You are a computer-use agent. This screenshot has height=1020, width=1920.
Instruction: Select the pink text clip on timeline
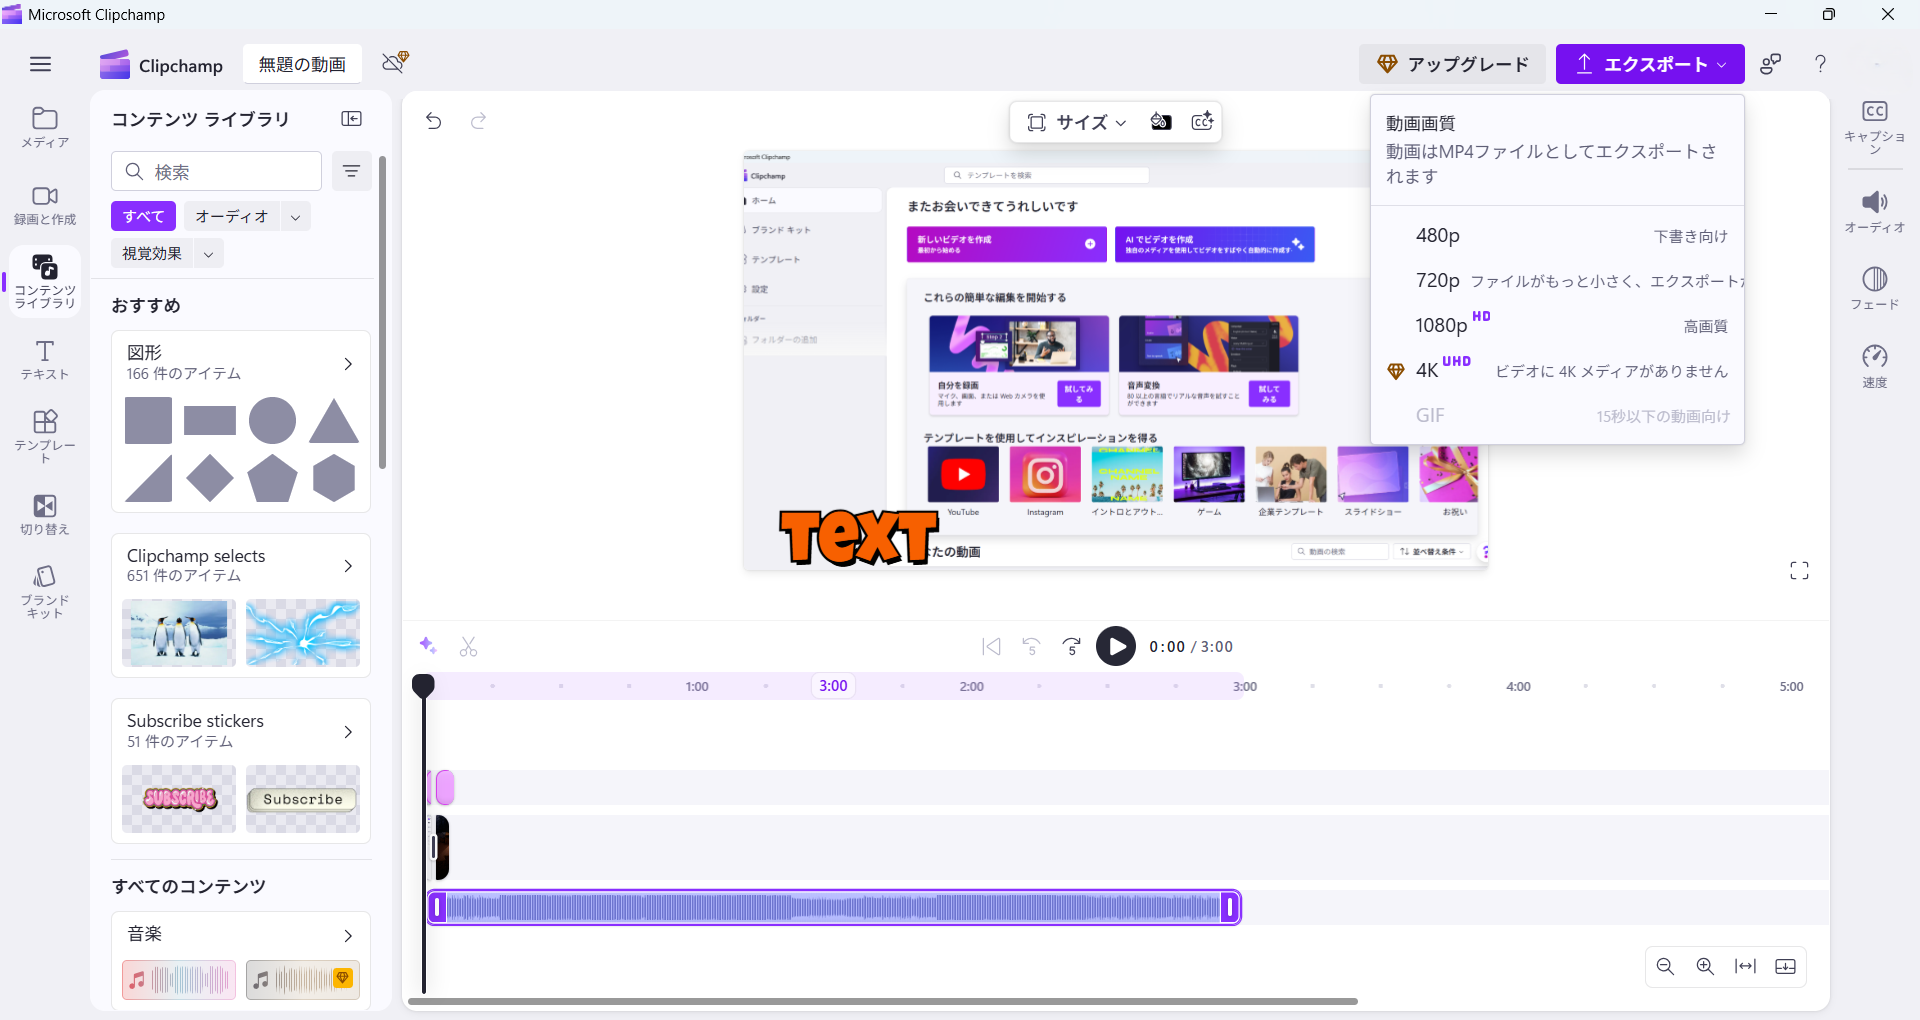click(443, 788)
